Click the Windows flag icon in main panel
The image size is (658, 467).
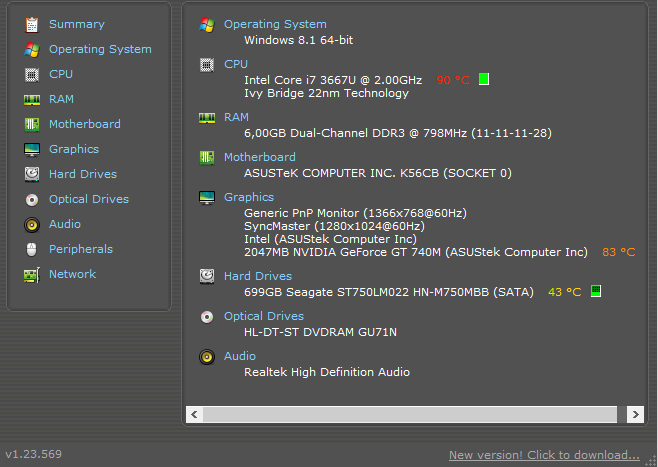(x=207, y=25)
